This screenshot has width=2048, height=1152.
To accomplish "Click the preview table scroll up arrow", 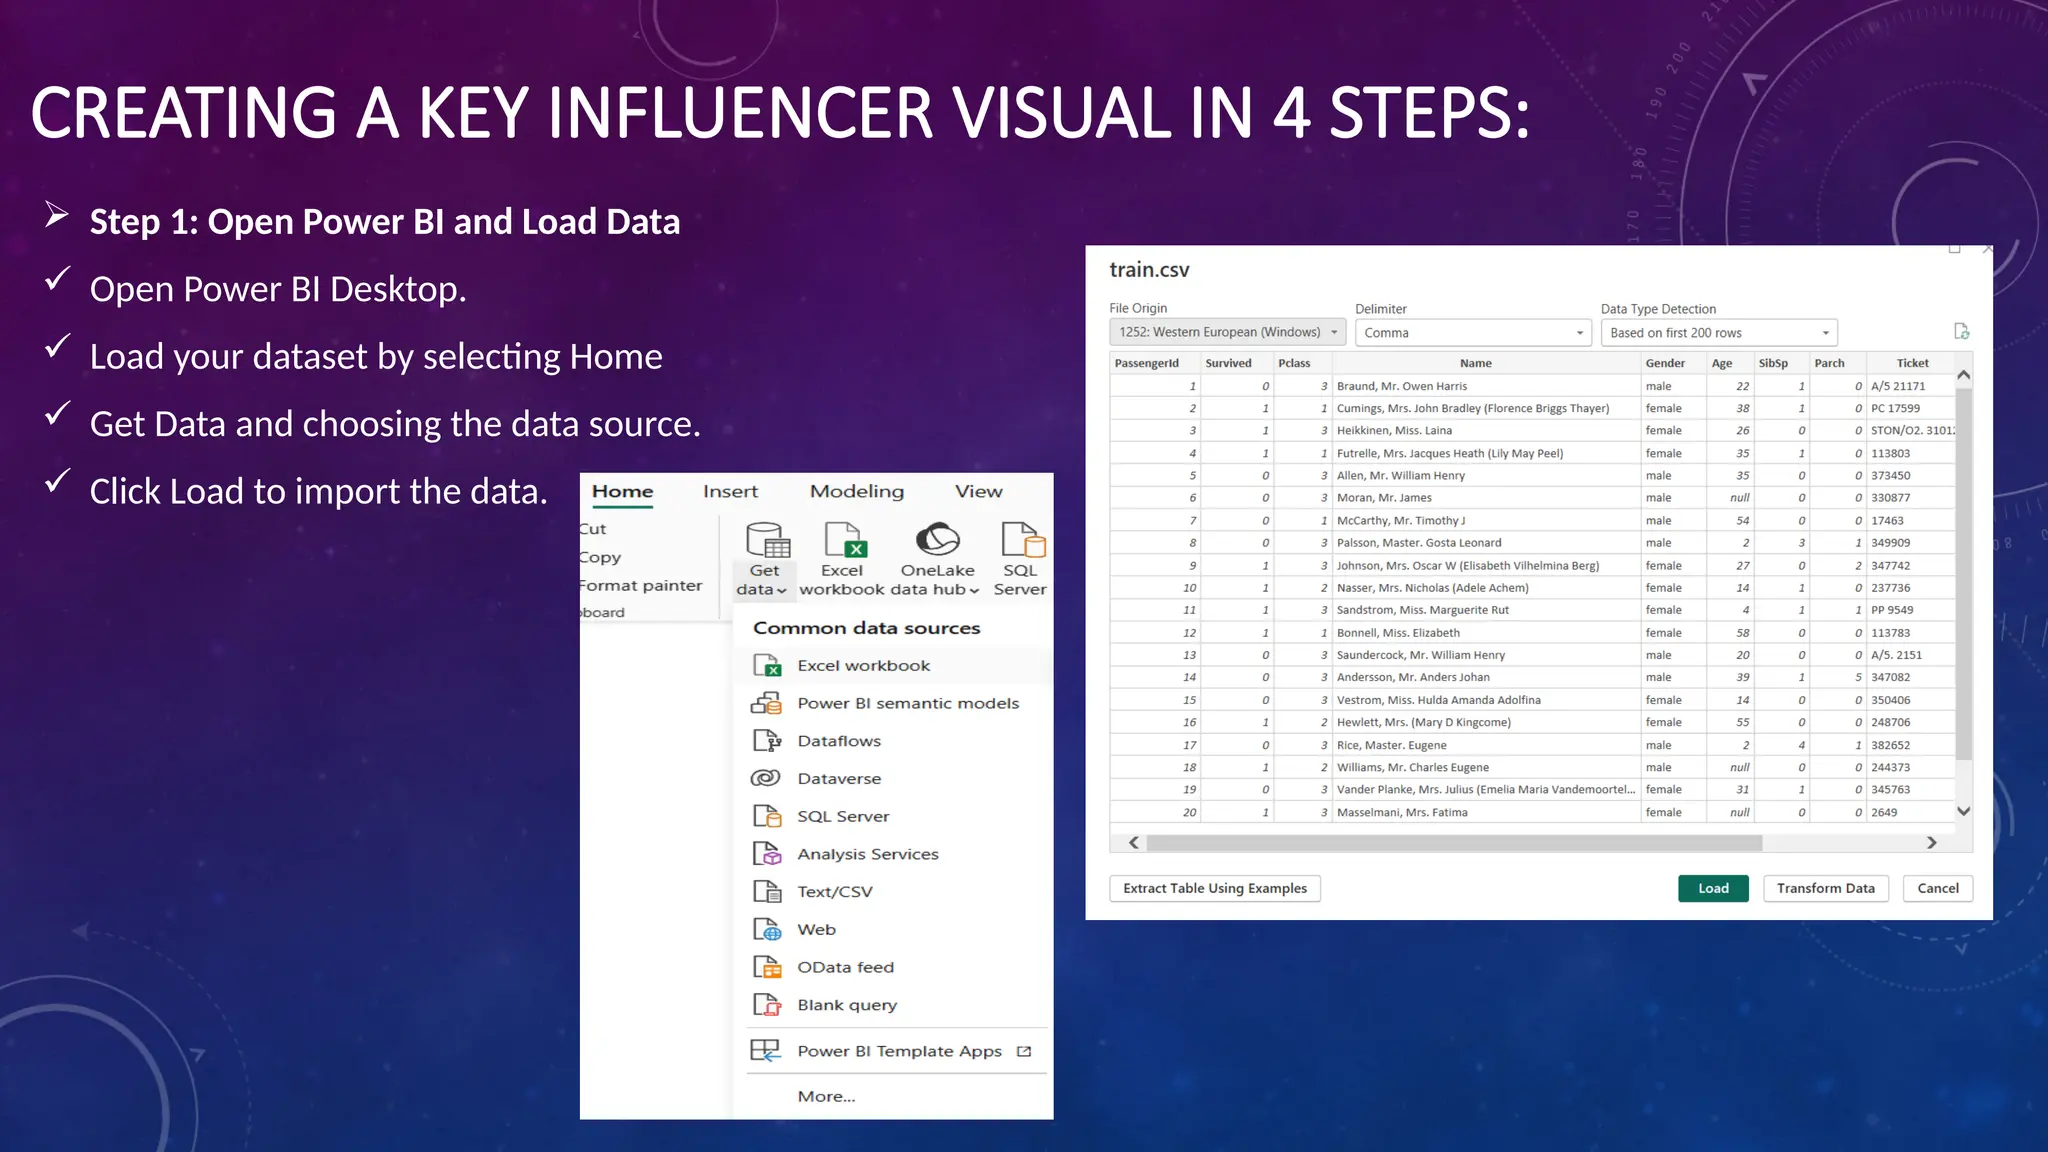I will tap(1964, 376).
